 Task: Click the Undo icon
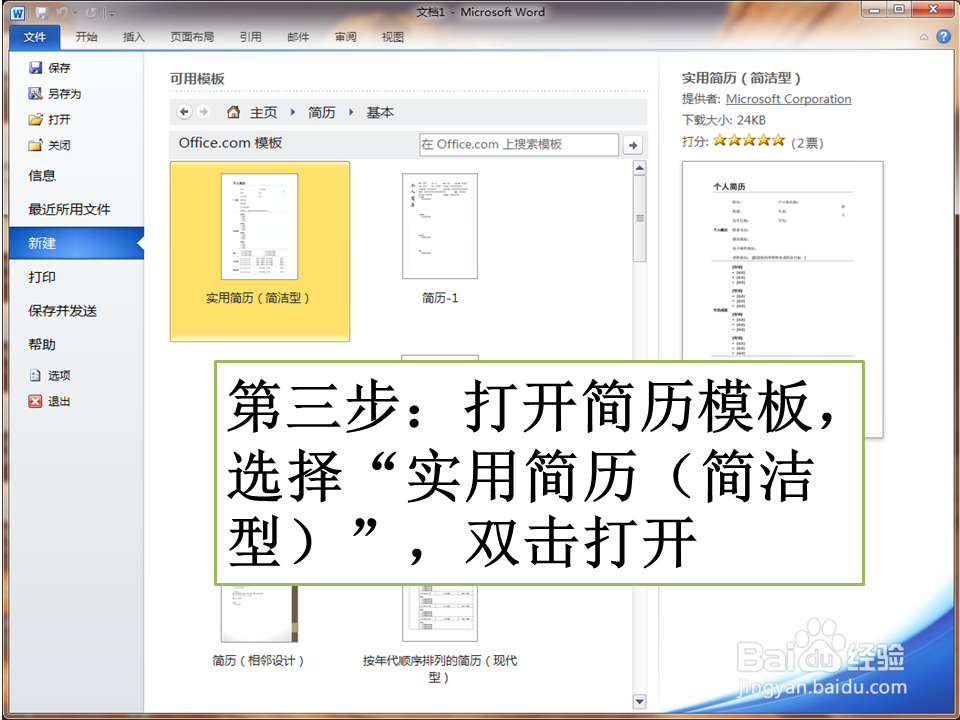pyautogui.click(x=62, y=12)
